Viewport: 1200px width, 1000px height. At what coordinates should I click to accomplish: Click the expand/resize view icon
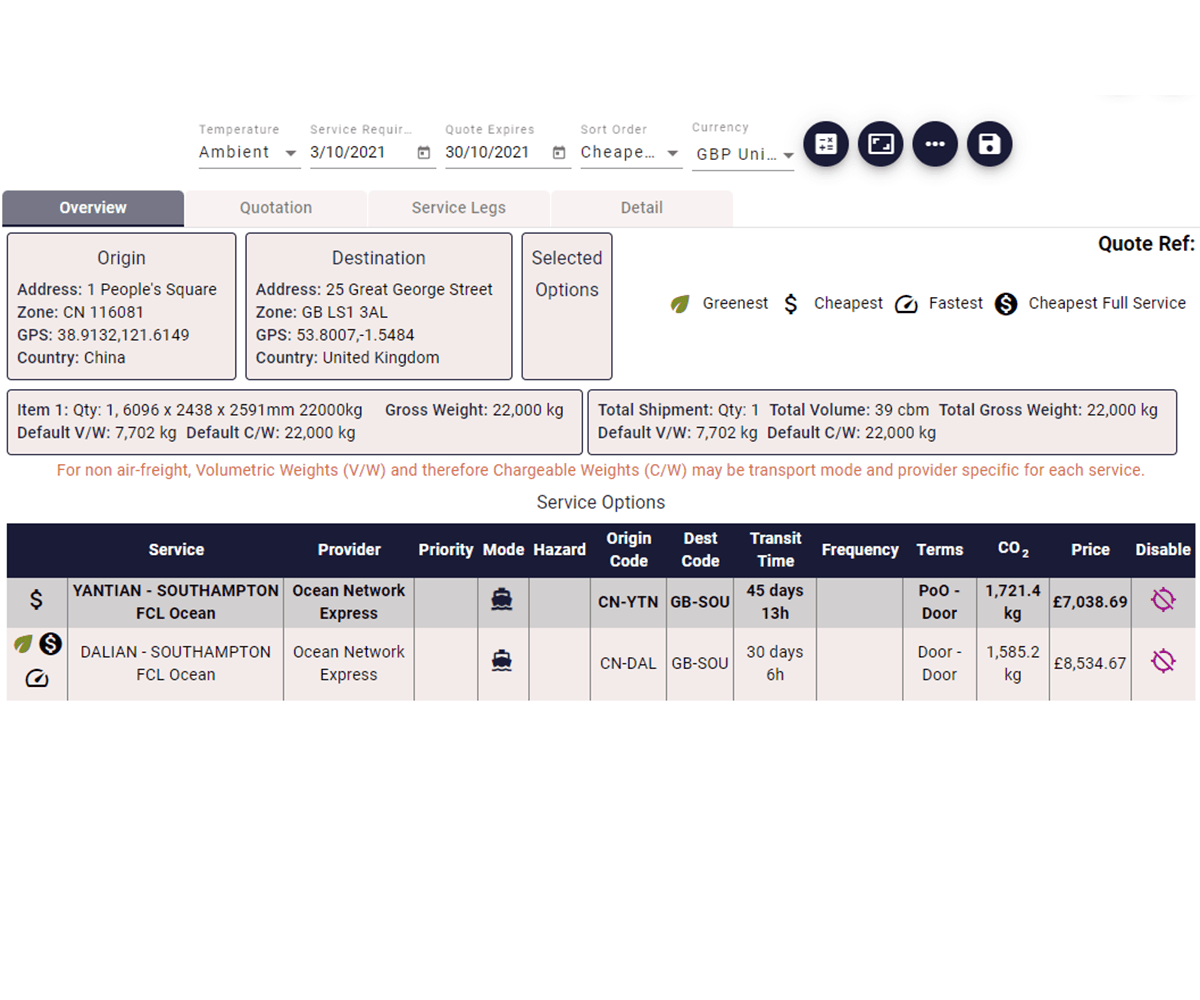tap(880, 144)
